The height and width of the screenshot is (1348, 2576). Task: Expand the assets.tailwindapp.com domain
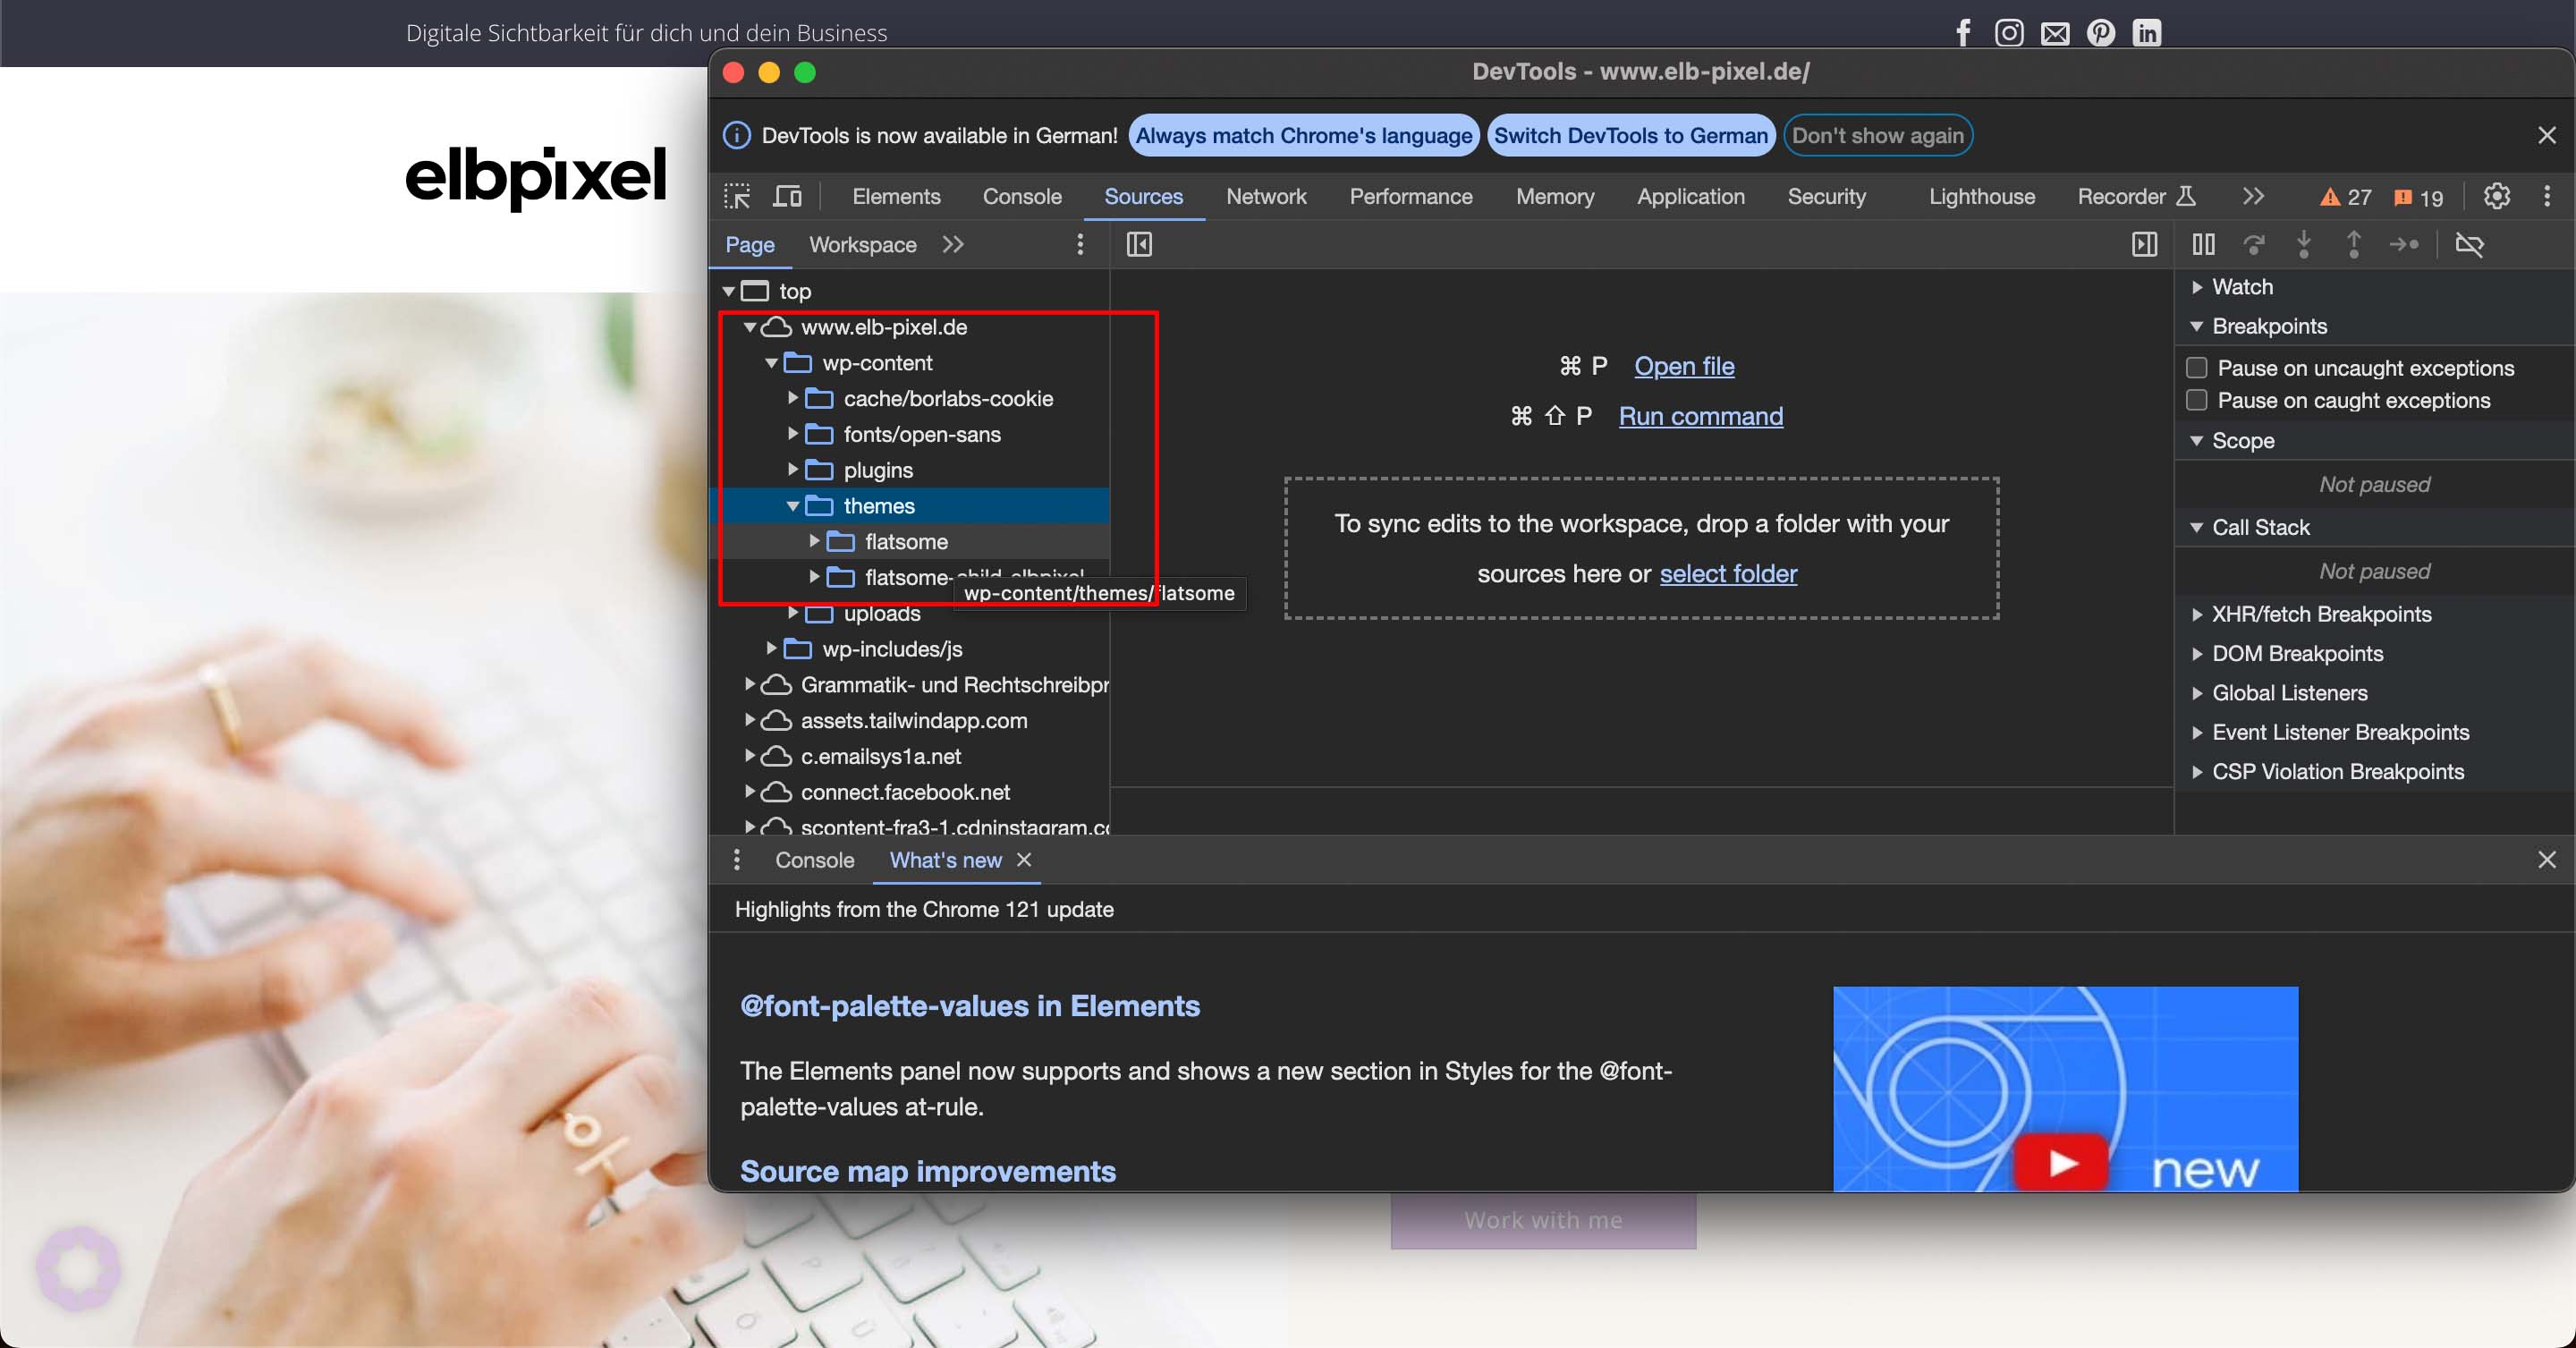coord(749,720)
